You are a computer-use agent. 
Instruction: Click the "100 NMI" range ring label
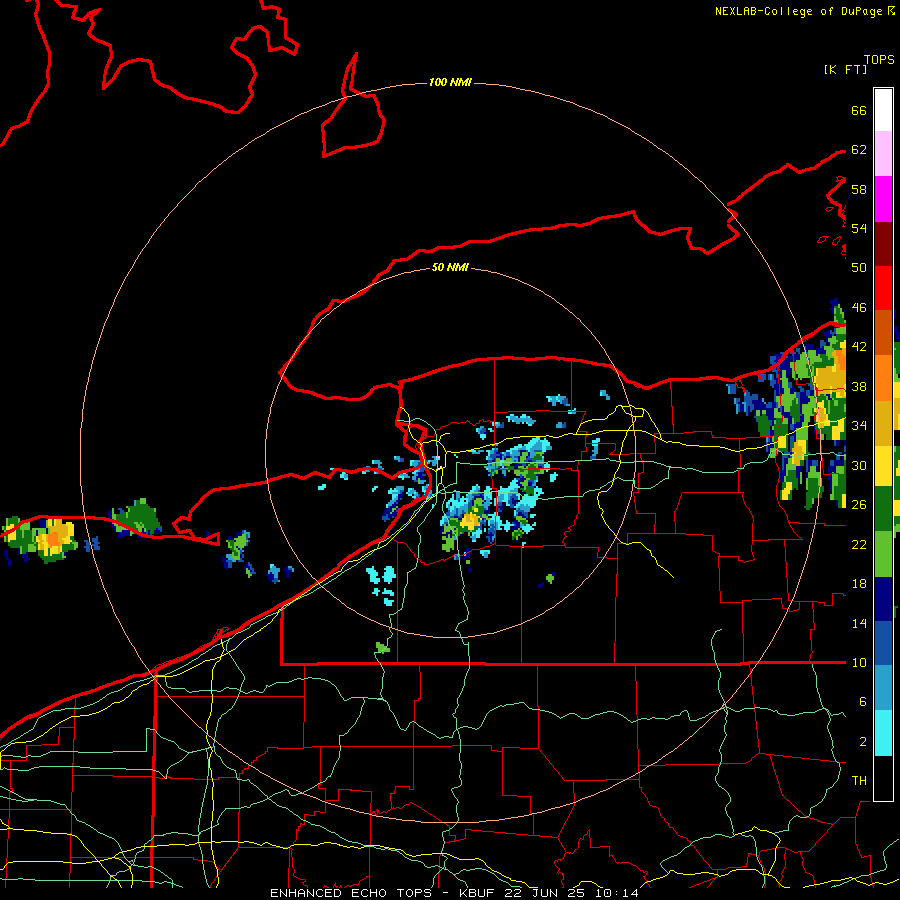click(450, 83)
